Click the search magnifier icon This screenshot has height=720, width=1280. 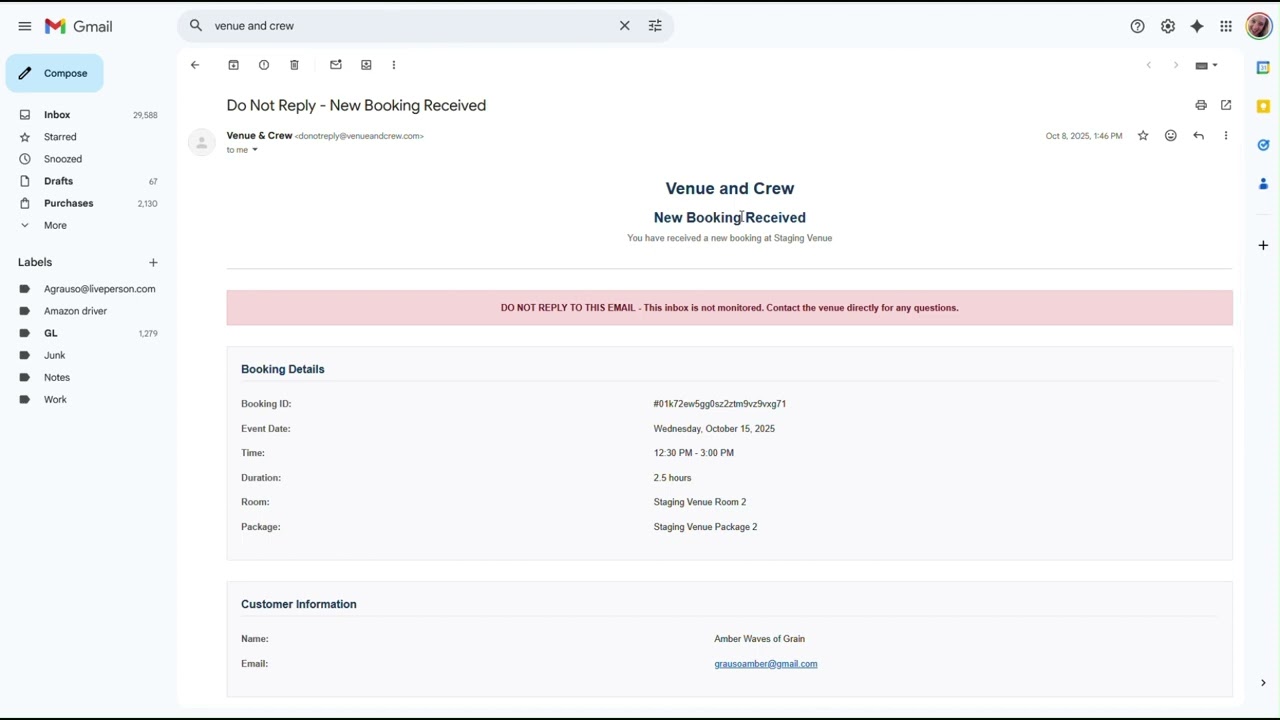[x=196, y=26]
